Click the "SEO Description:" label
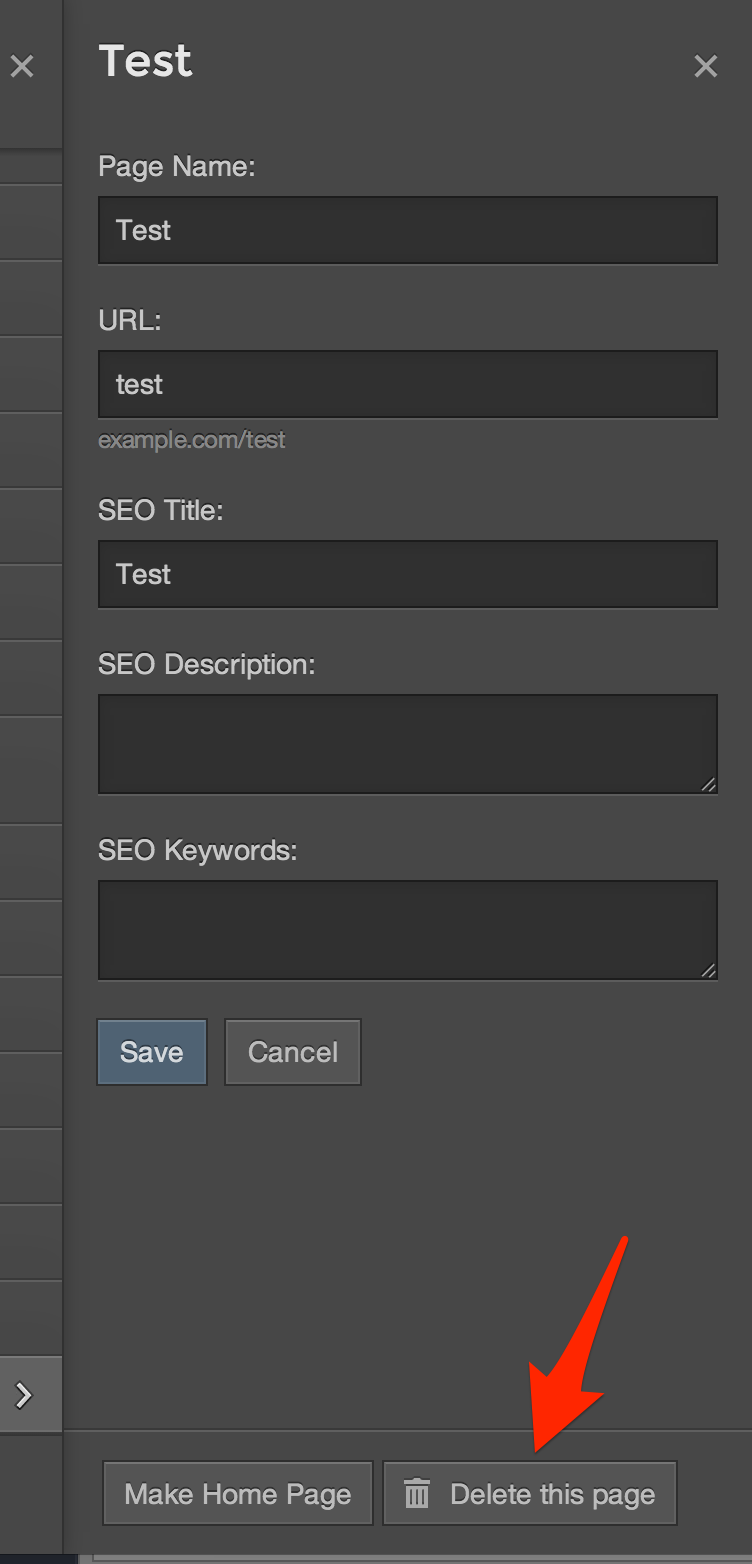 click(x=207, y=664)
